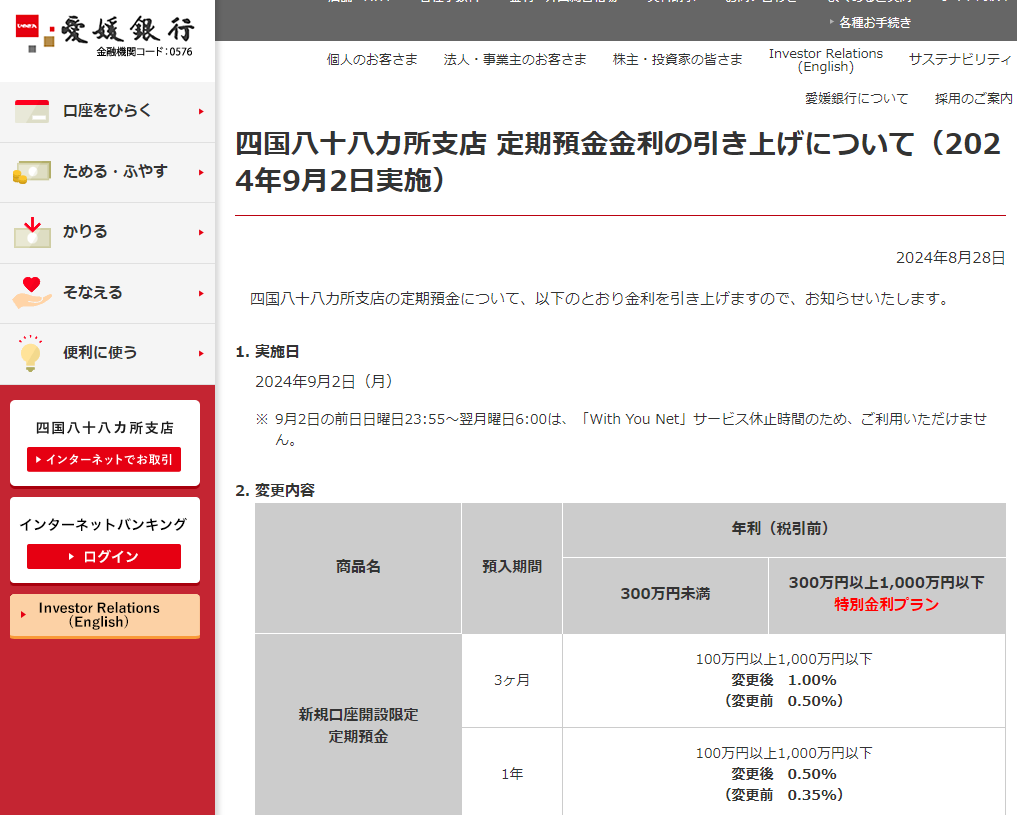Click the card icon beside 口座をひらく
Image resolution: width=1017 pixels, height=815 pixels.
pos(32,112)
